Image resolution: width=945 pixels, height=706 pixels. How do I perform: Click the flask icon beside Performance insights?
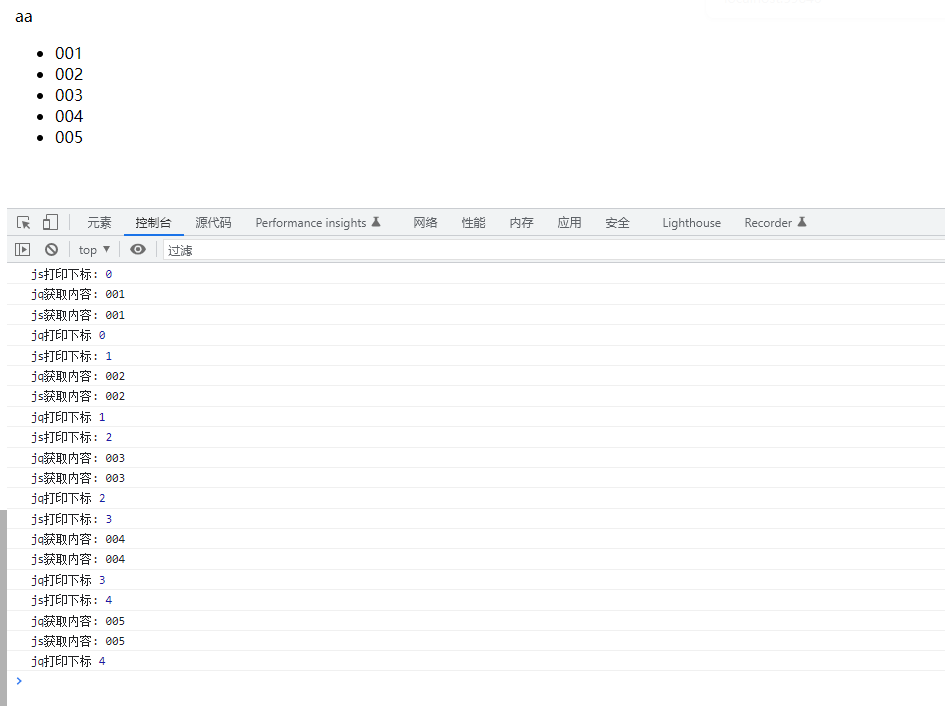tap(376, 222)
